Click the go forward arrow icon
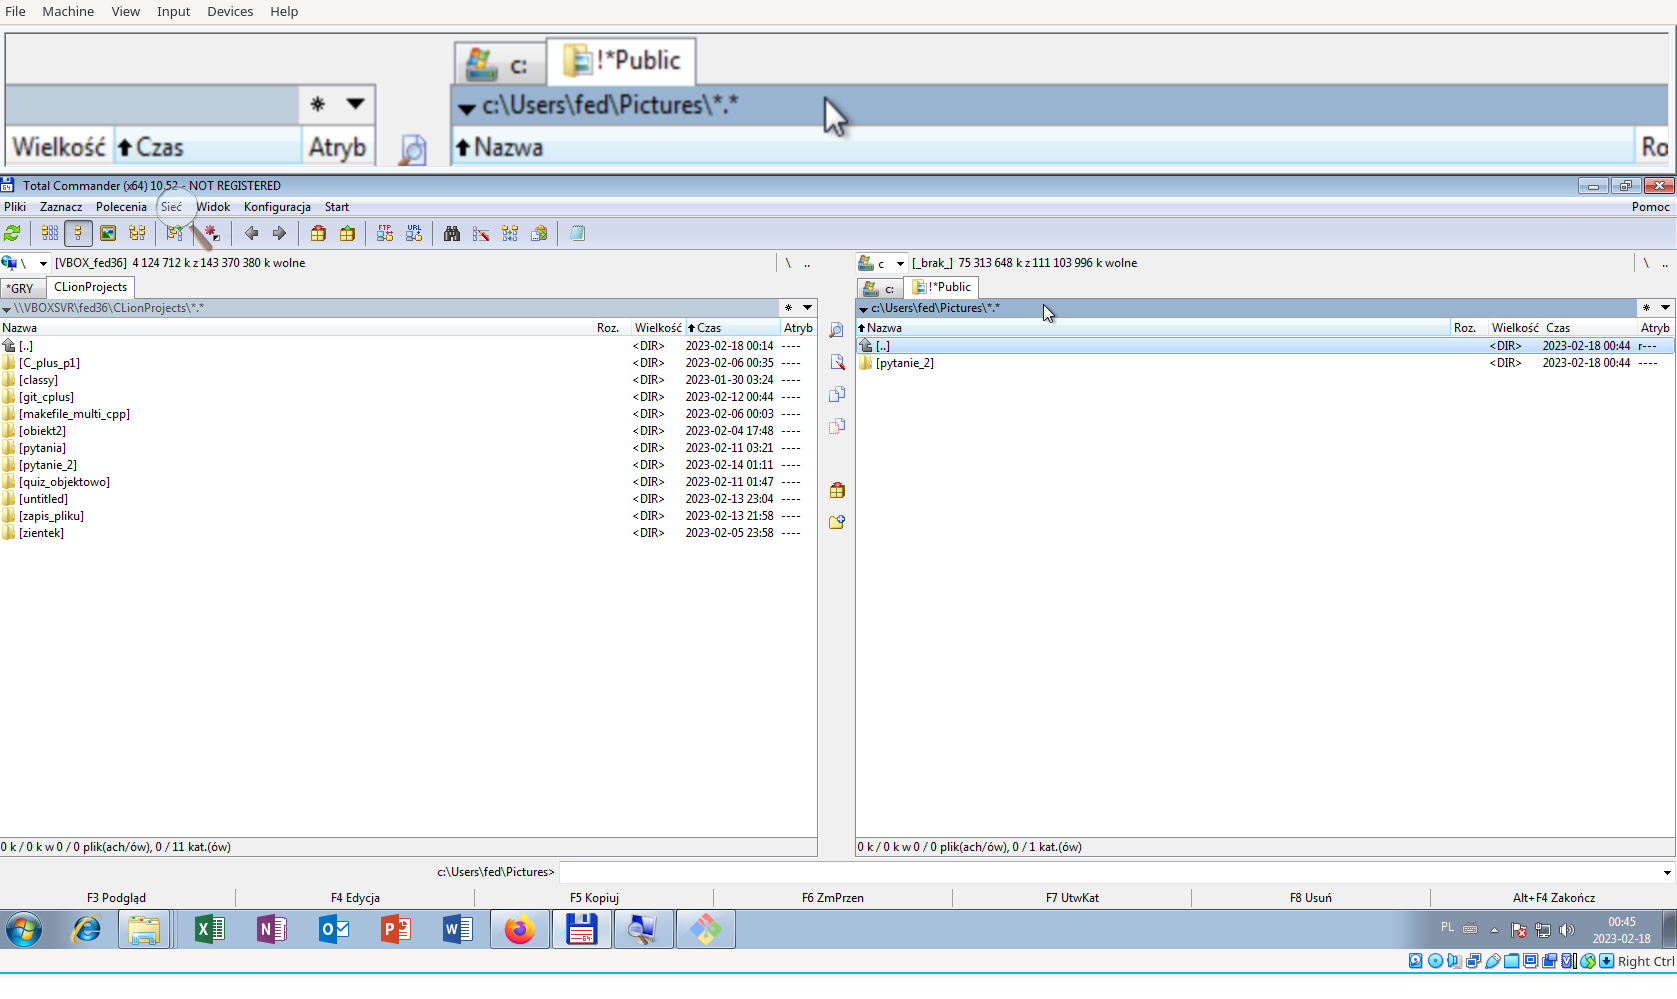Image resolution: width=1677 pixels, height=999 pixels. (279, 233)
